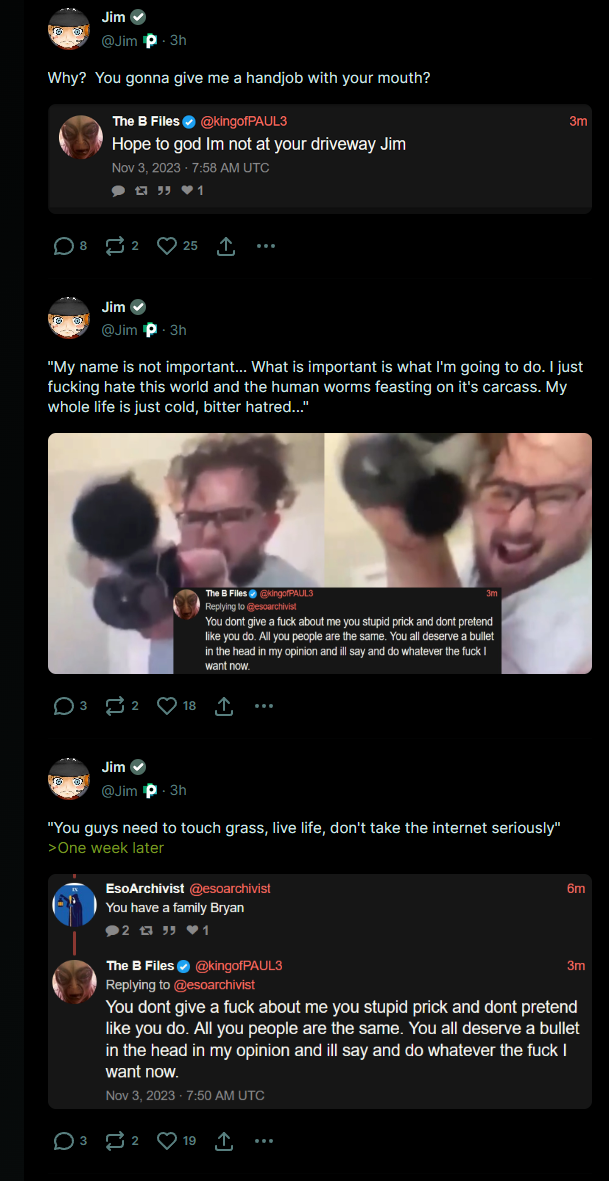Repost the first Jim post
Viewport: 609px width, 1181px height.
point(114,246)
